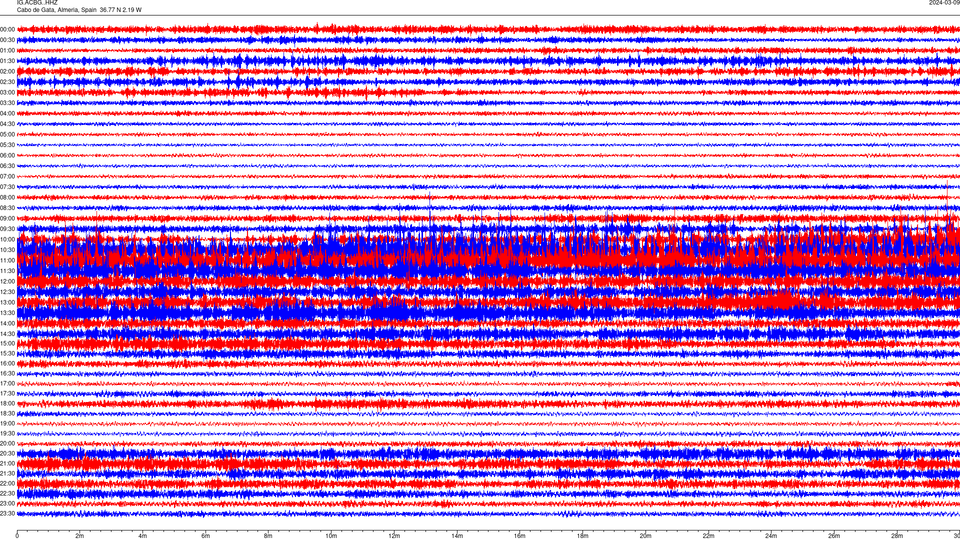
Task: Select the 15:30 time row label
Action: pos(7,353)
